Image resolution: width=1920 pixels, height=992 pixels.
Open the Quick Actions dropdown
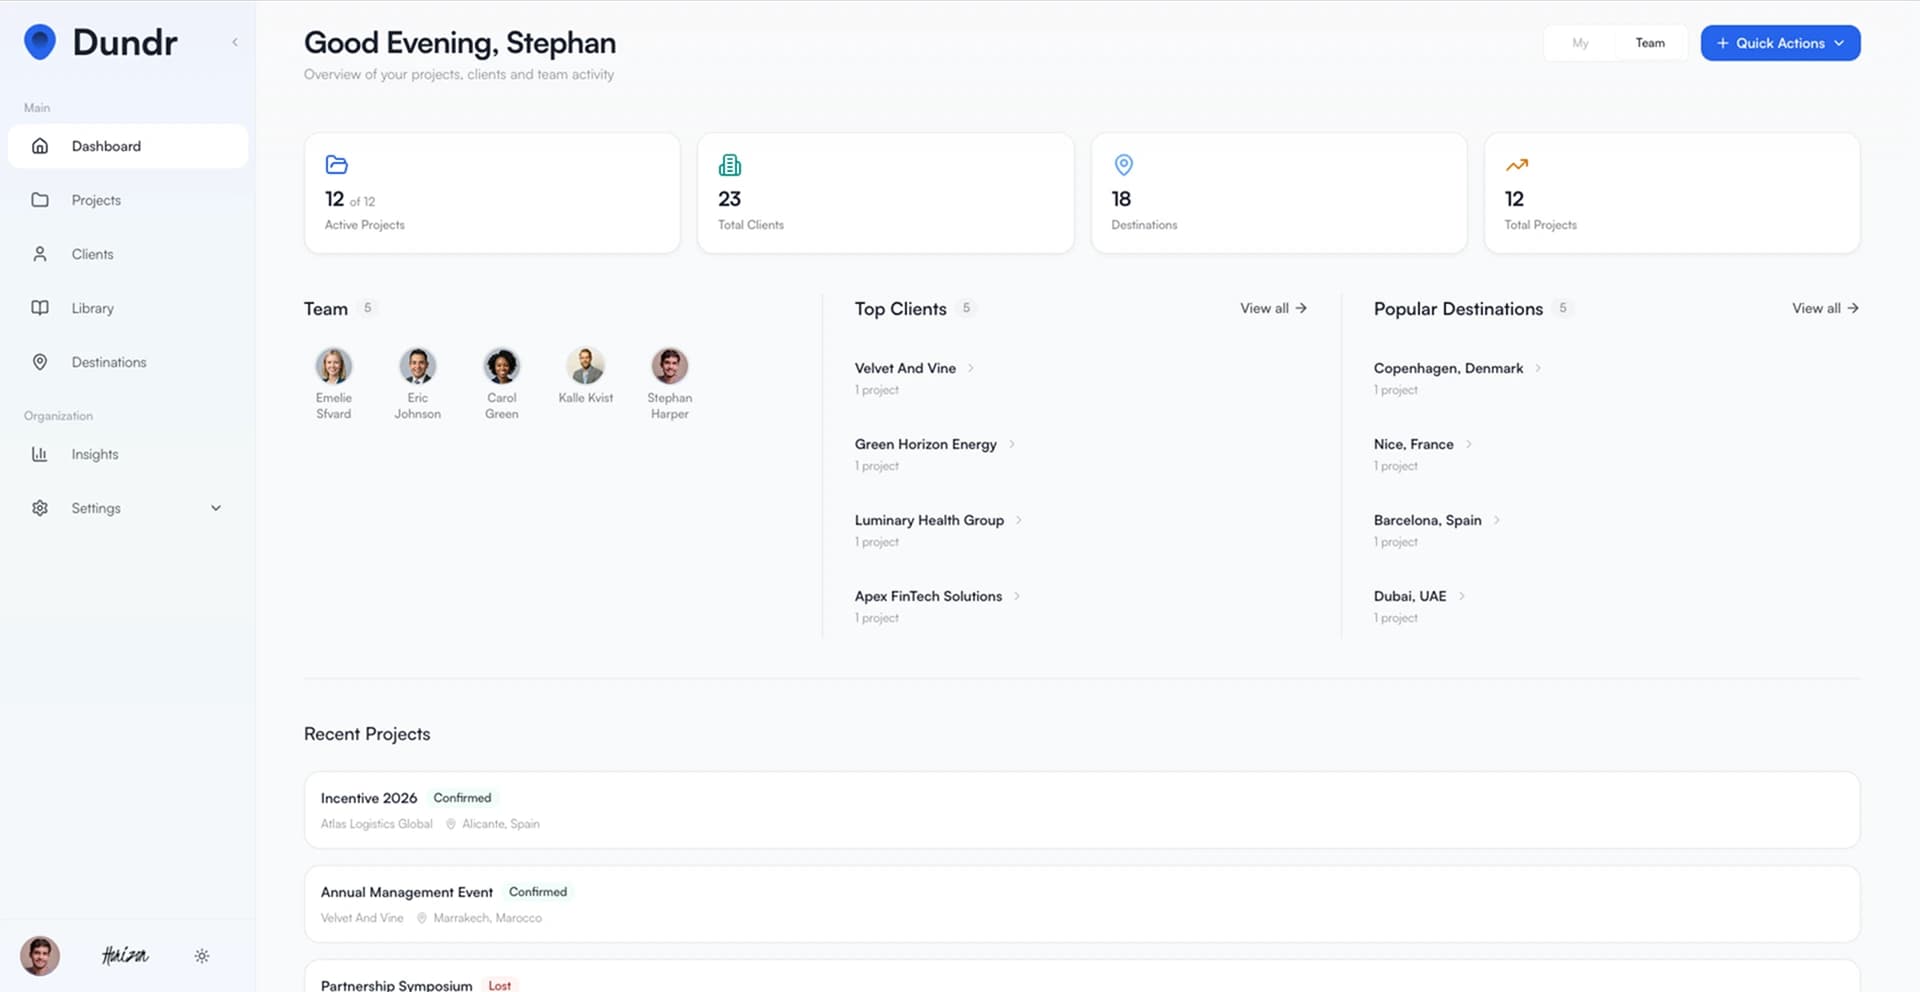1780,43
